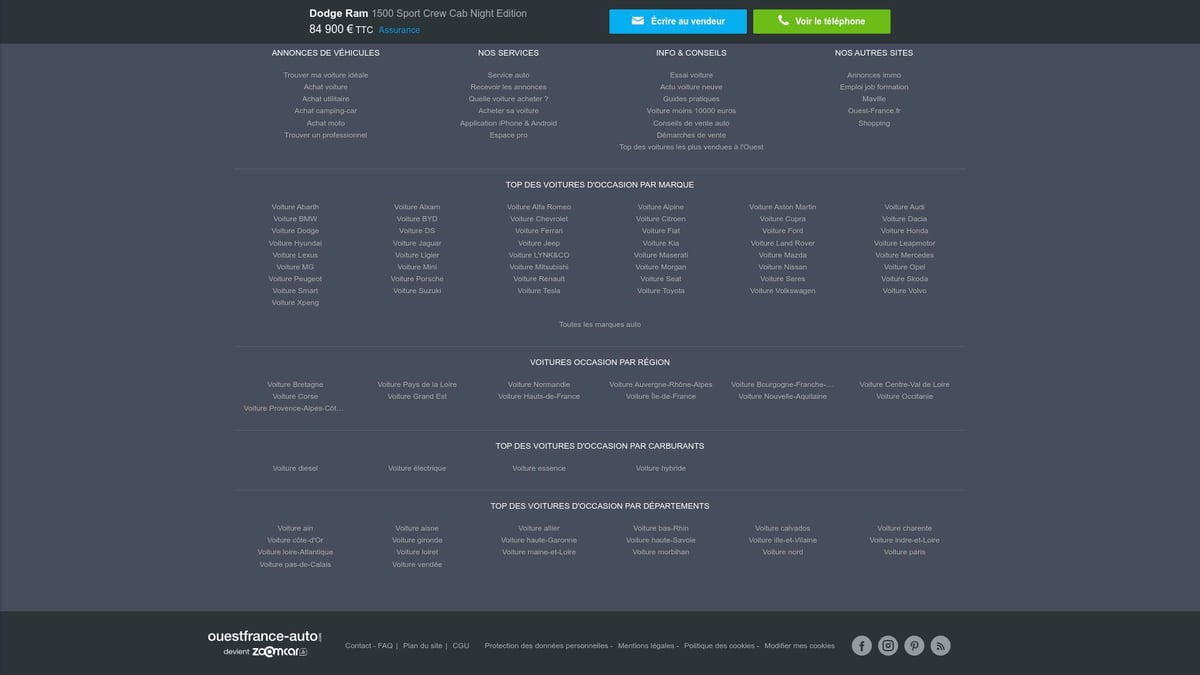Open Voiture Occitanie link

click(x=904, y=397)
